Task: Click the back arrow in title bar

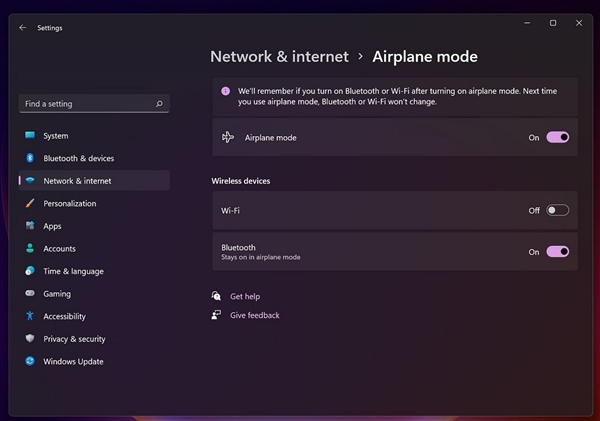Action: pos(23,28)
